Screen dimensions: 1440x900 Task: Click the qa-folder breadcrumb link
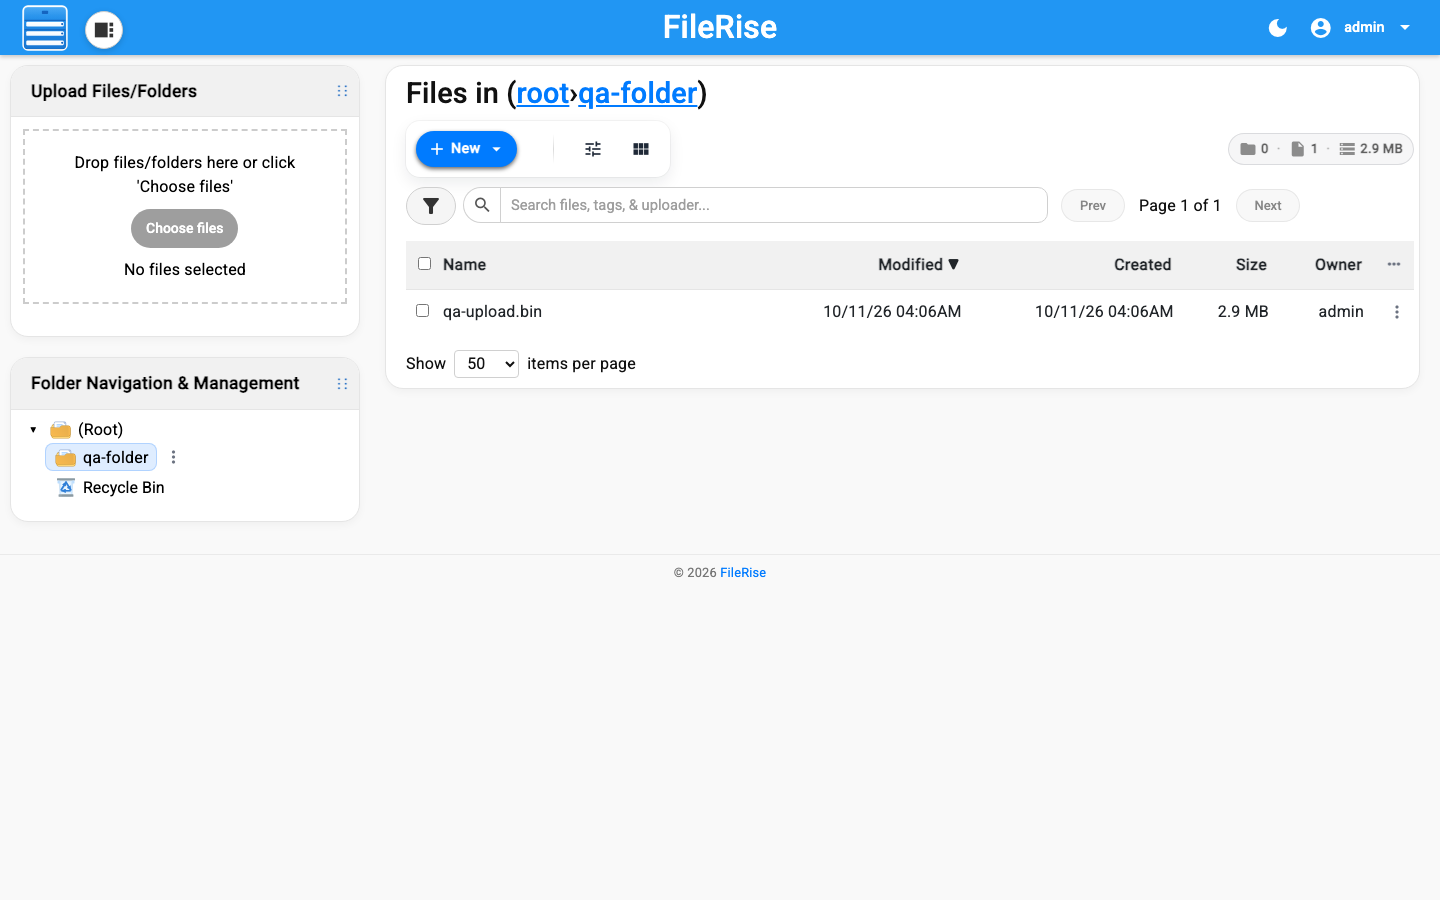[x=638, y=93]
